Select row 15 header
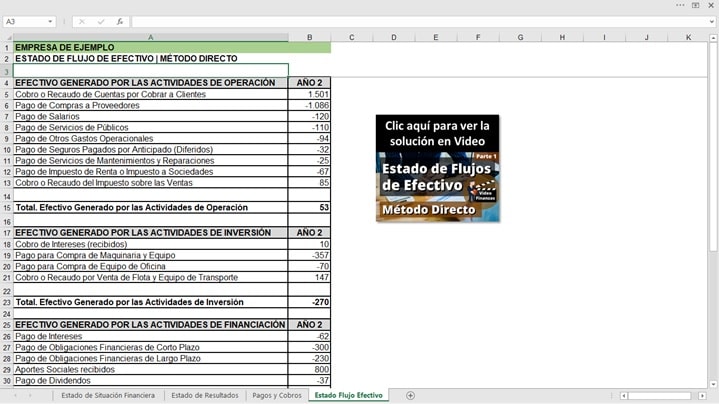This screenshot has height=404, width=719. tap(6, 207)
